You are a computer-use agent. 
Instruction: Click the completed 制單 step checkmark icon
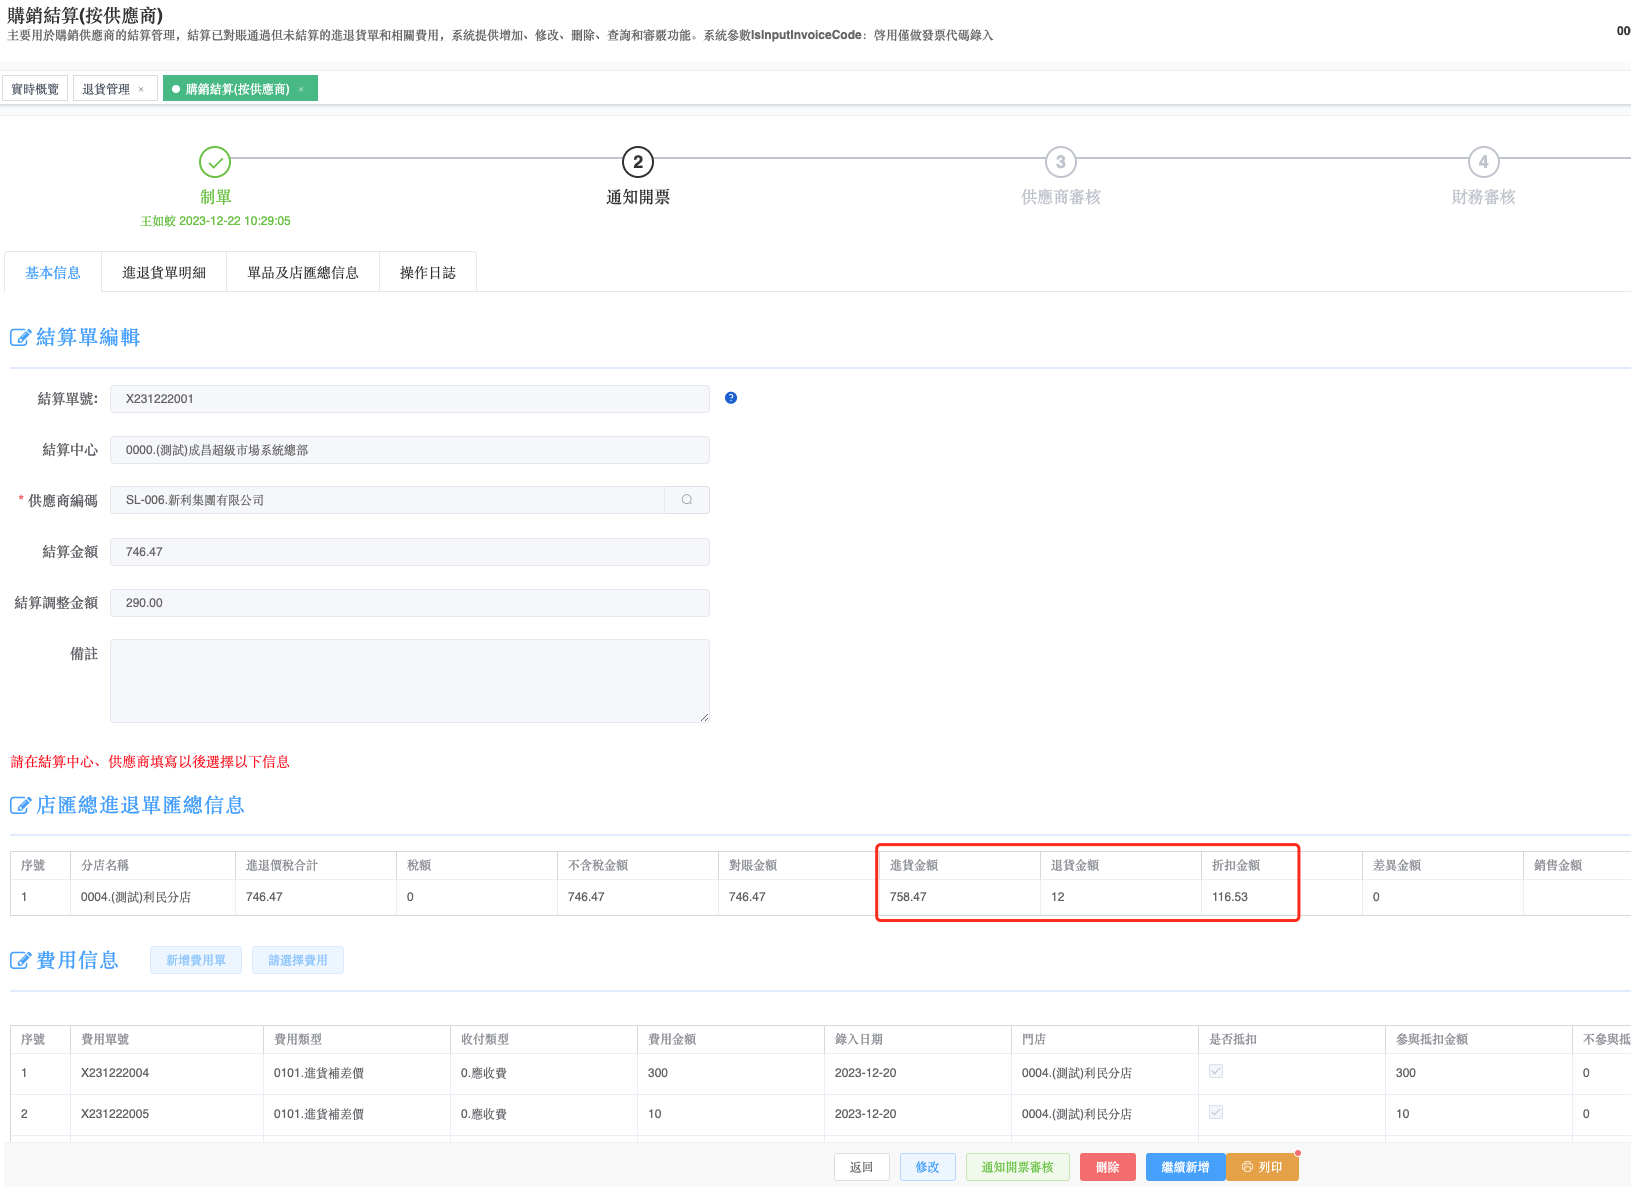215,162
